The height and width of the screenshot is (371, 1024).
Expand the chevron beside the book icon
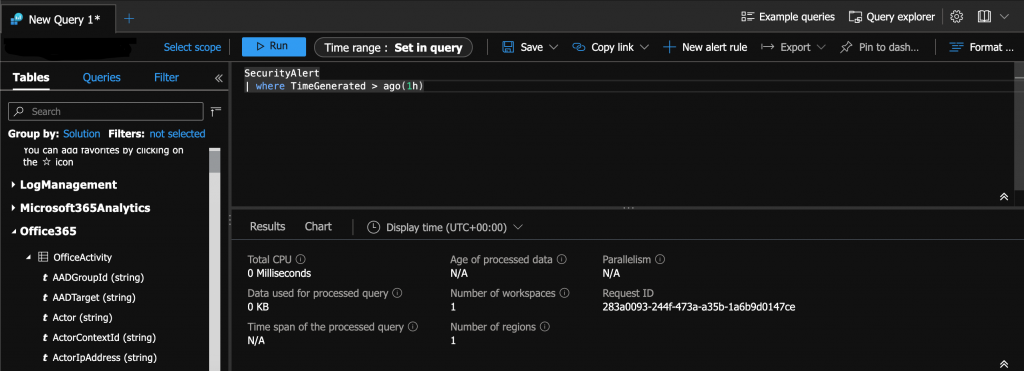1004,17
